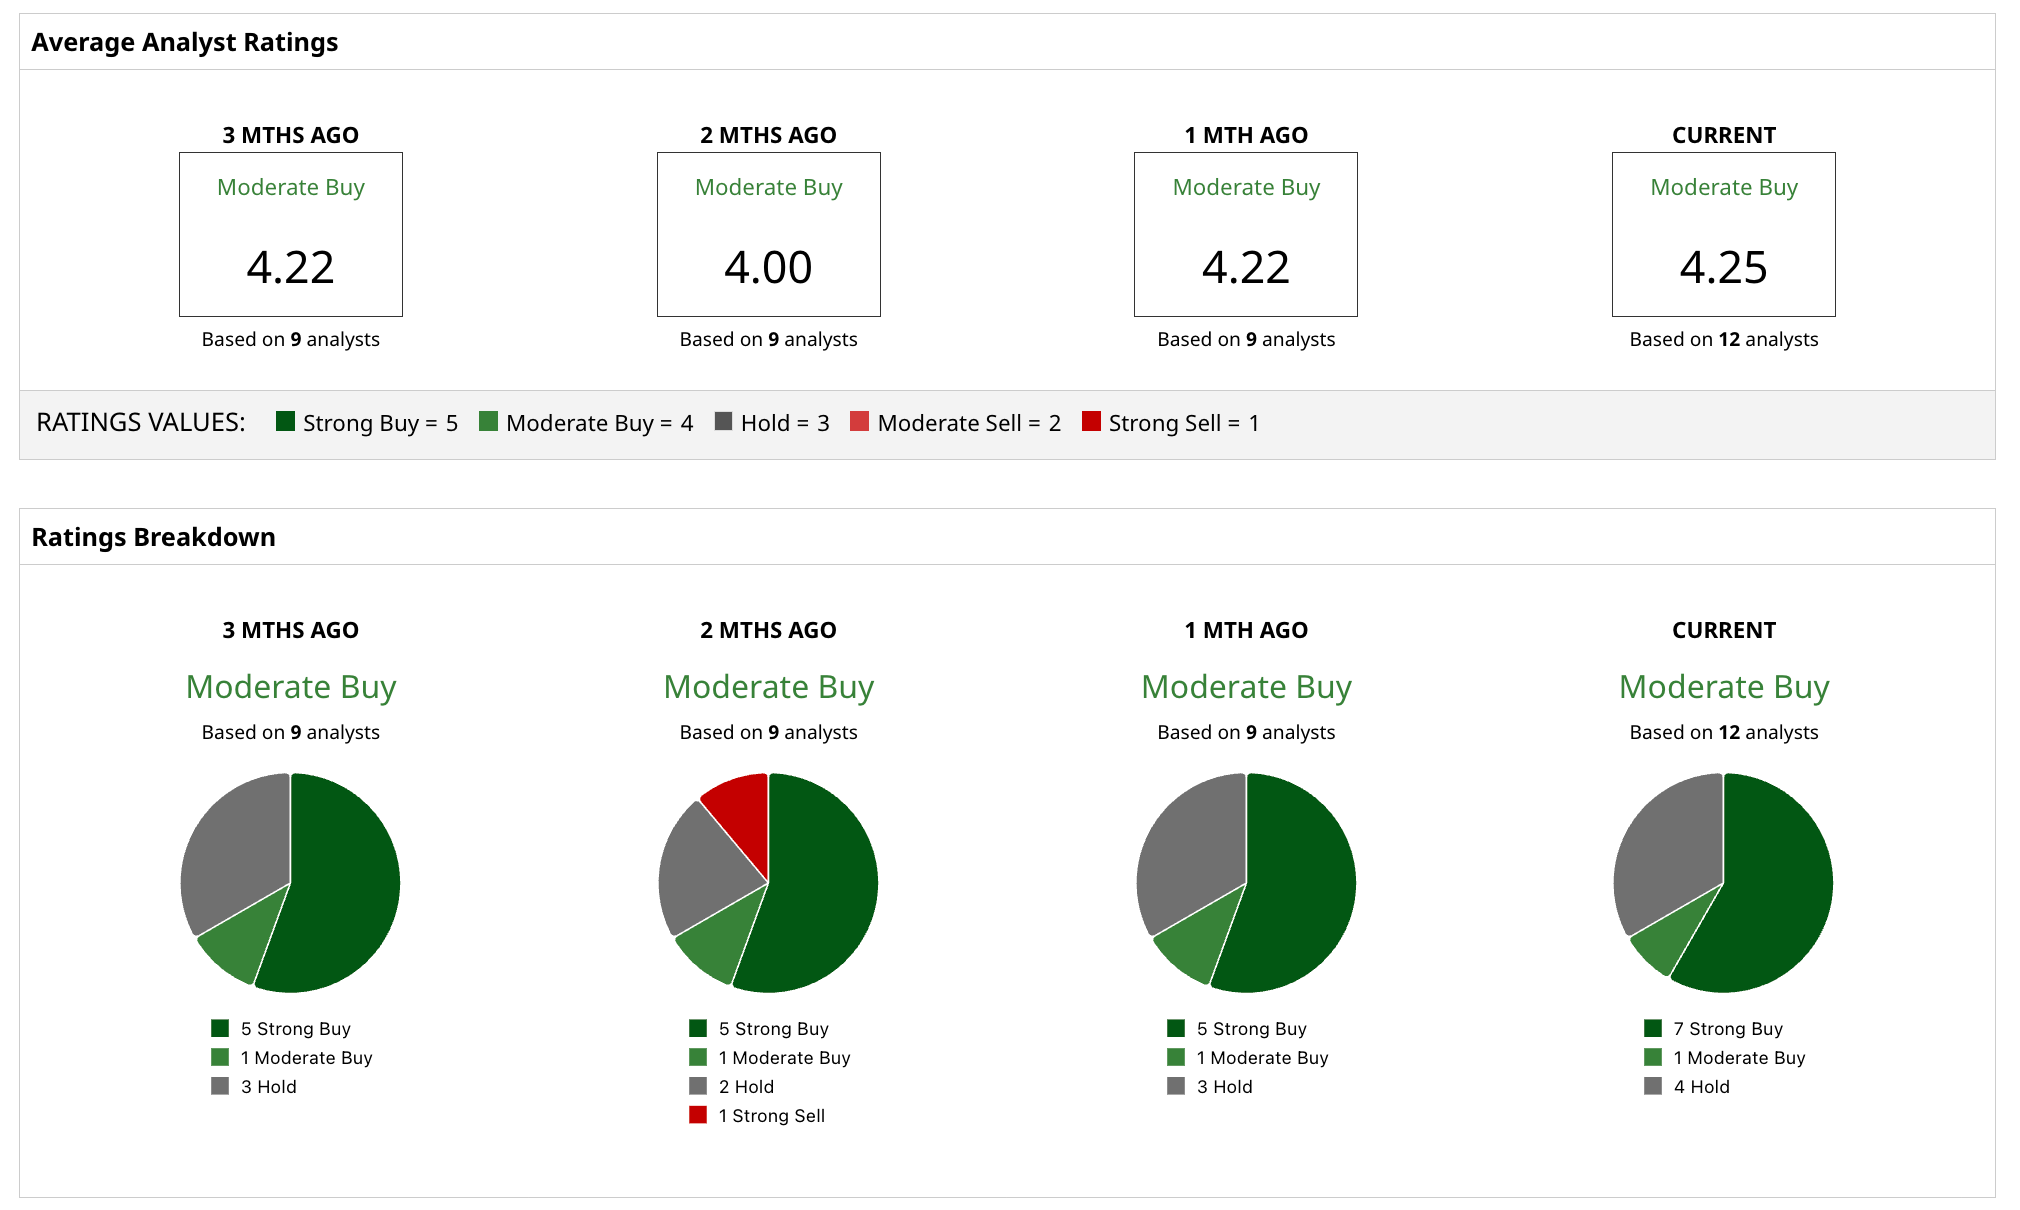This screenshot has width=2020, height=1210.
Task: Click Hold gray swatch in ratings values
Action: [x=724, y=422]
